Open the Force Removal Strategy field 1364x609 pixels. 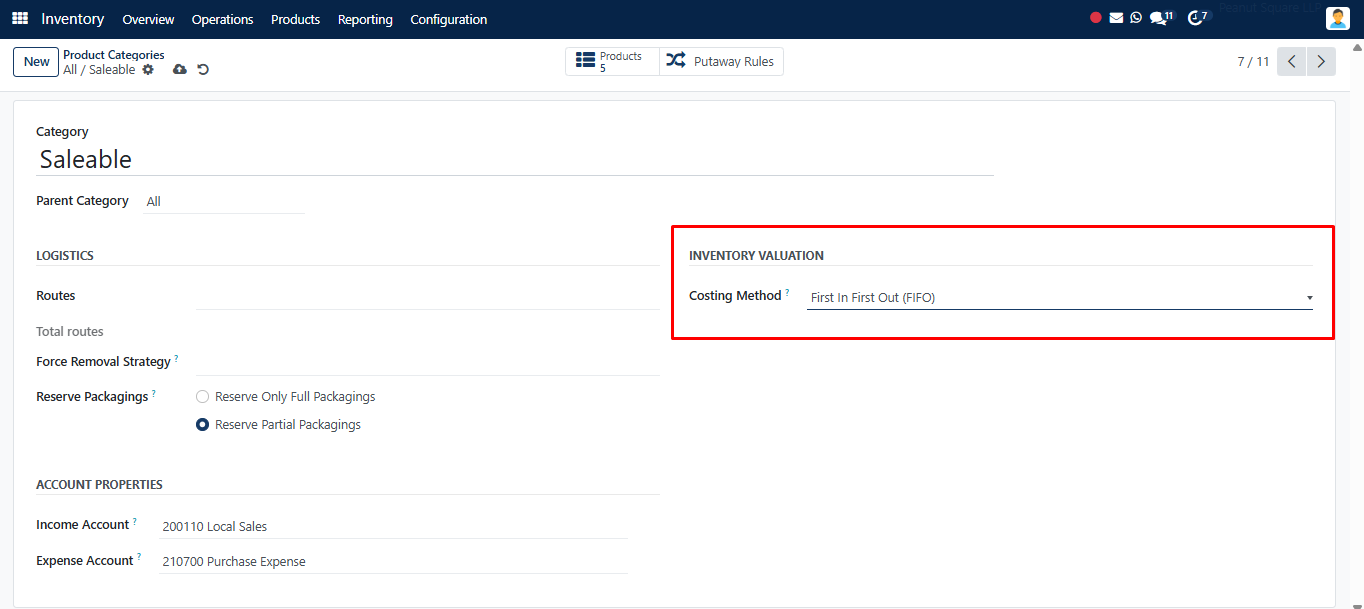point(427,362)
